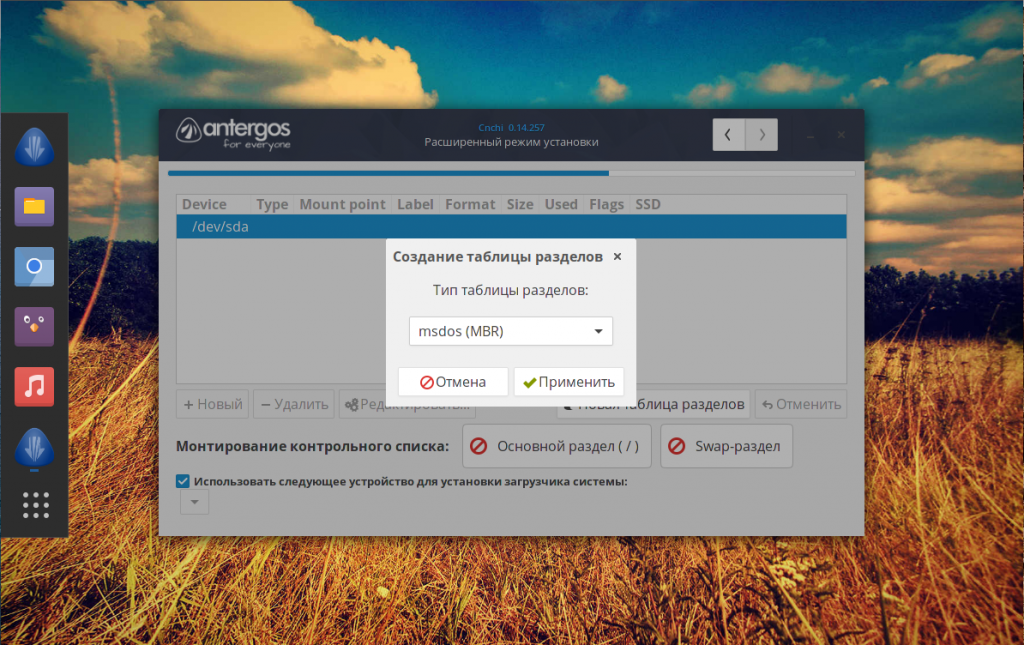
Task: Open the bootloader device dropdown
Action: (195, 502)
